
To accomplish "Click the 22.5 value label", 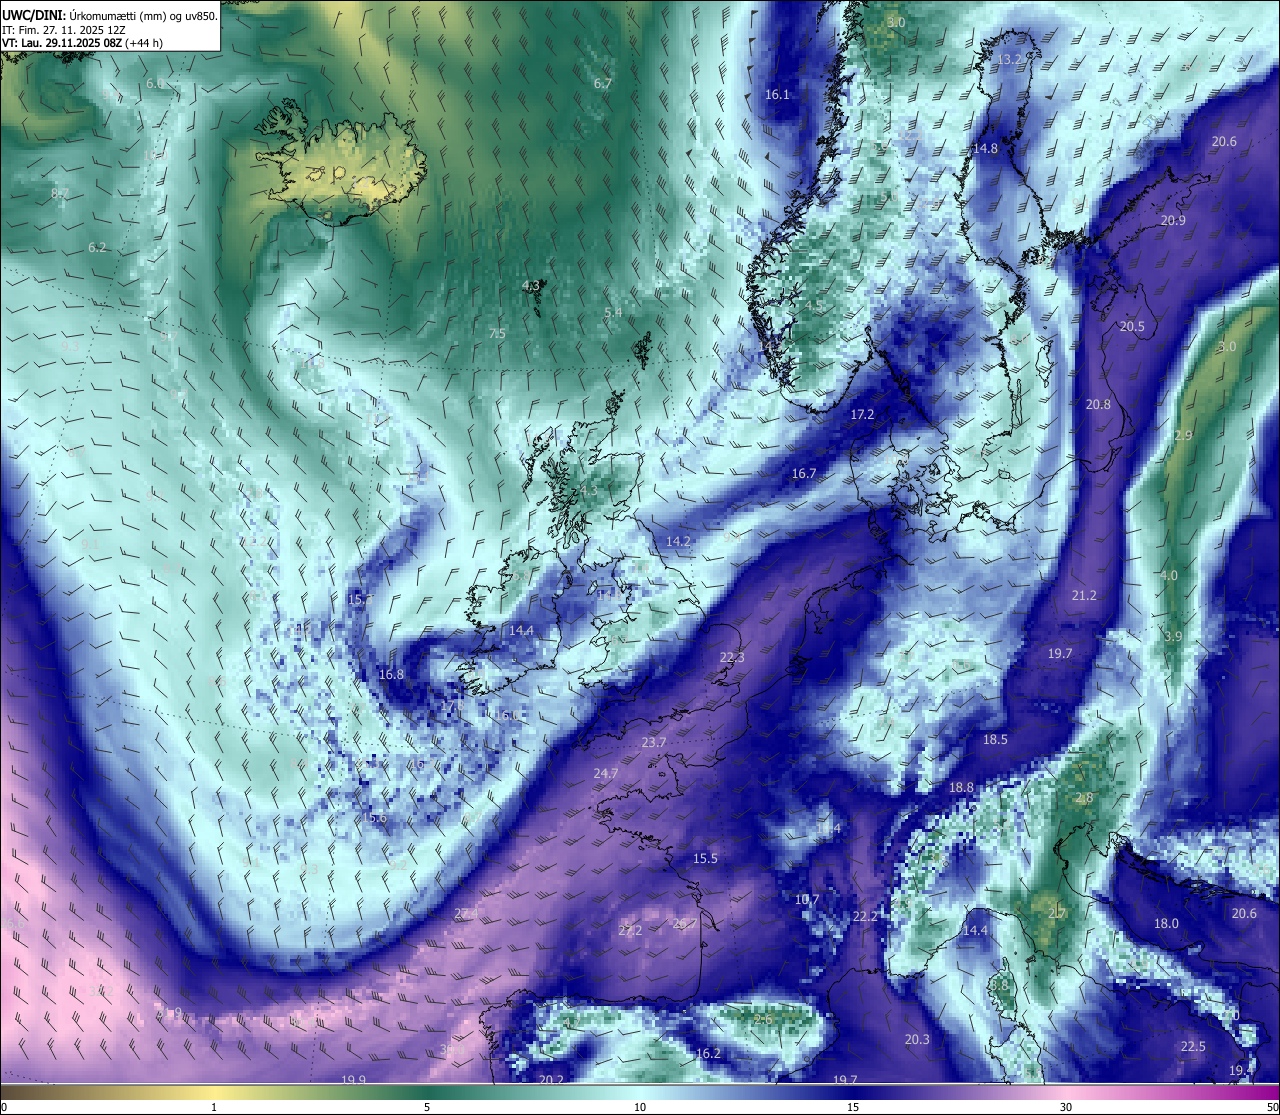I will [x=1193, y=1047].
